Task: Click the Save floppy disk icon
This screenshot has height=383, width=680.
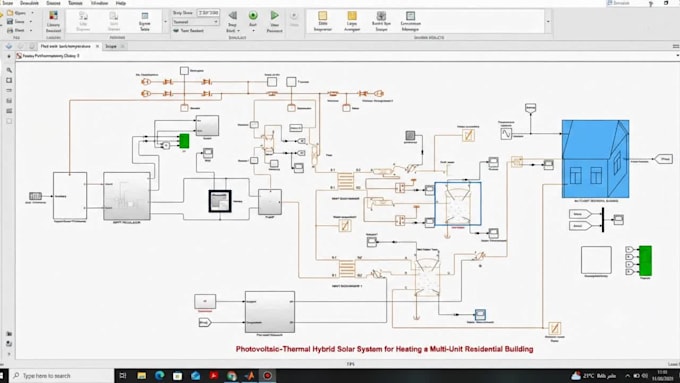Action: pos(10,22)
